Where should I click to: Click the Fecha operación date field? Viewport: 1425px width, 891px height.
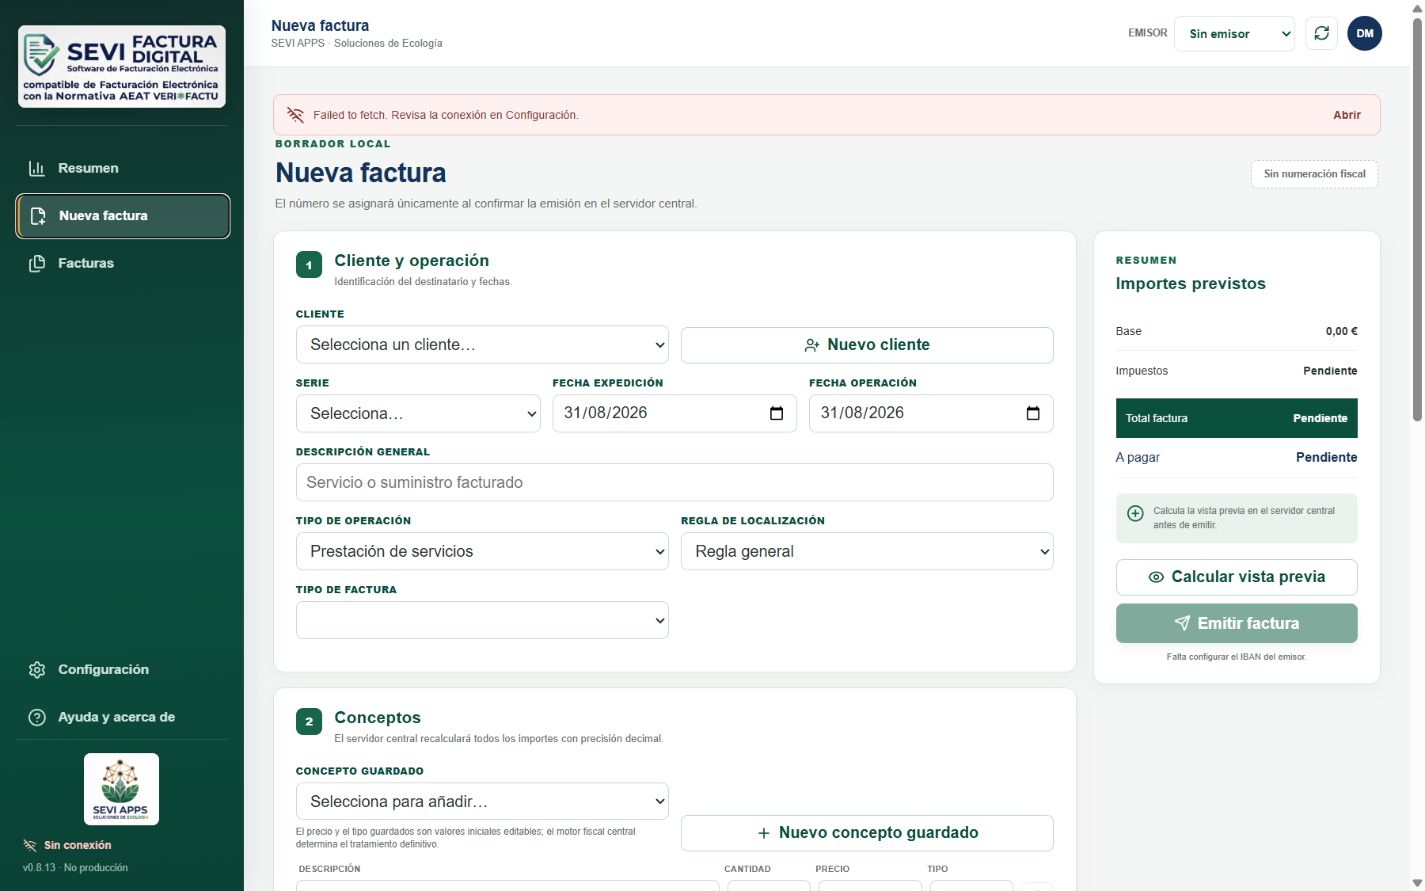[931, 413]
